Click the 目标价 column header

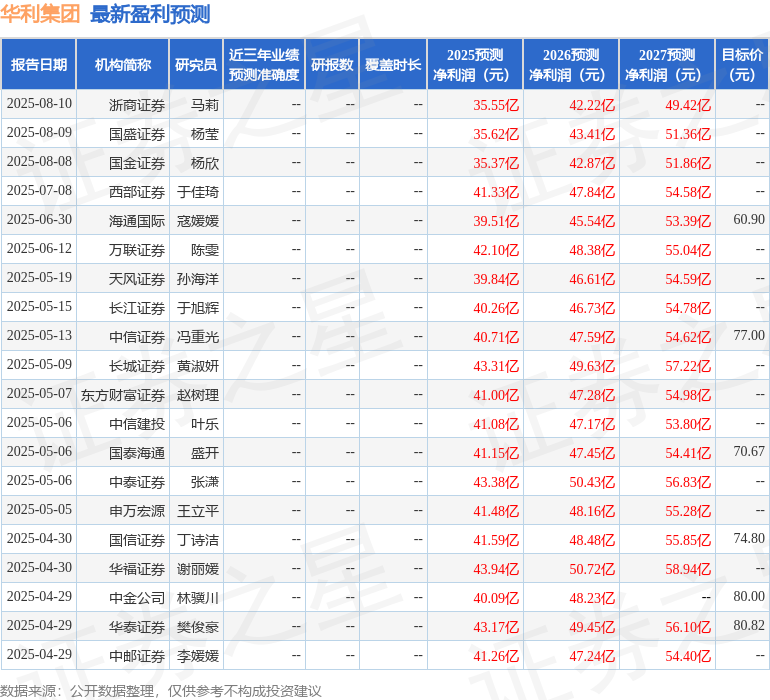[x=742, y=65]
